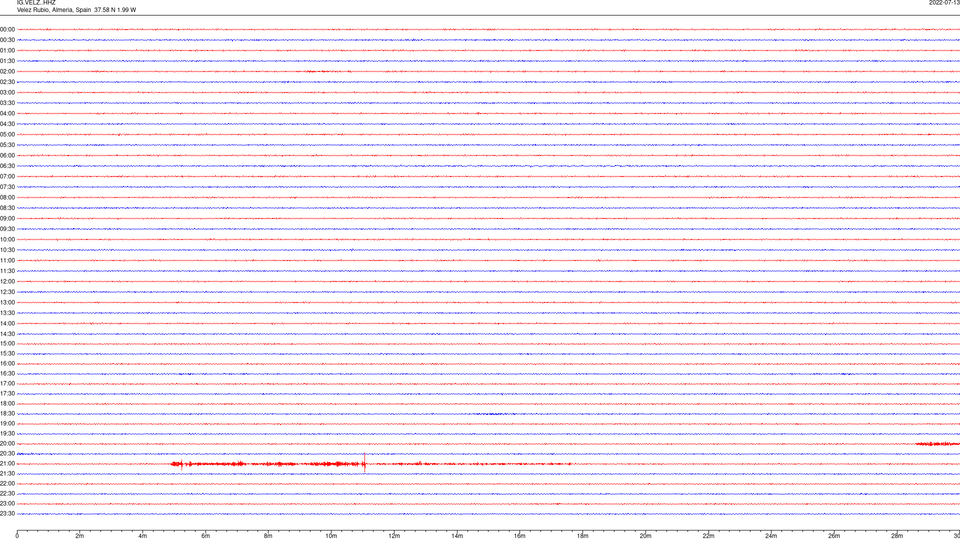The image size is (960, 540).
Task: Click the 20:30 time label
Action: (x=7, y=454)
